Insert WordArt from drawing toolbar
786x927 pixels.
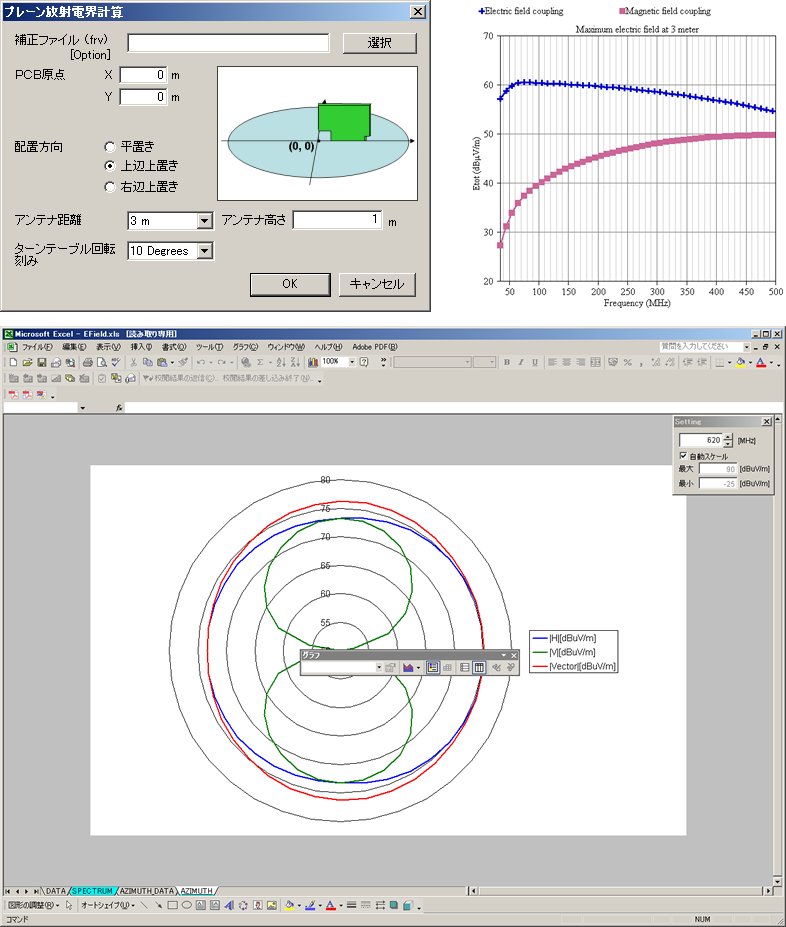[x=229, y=906]
